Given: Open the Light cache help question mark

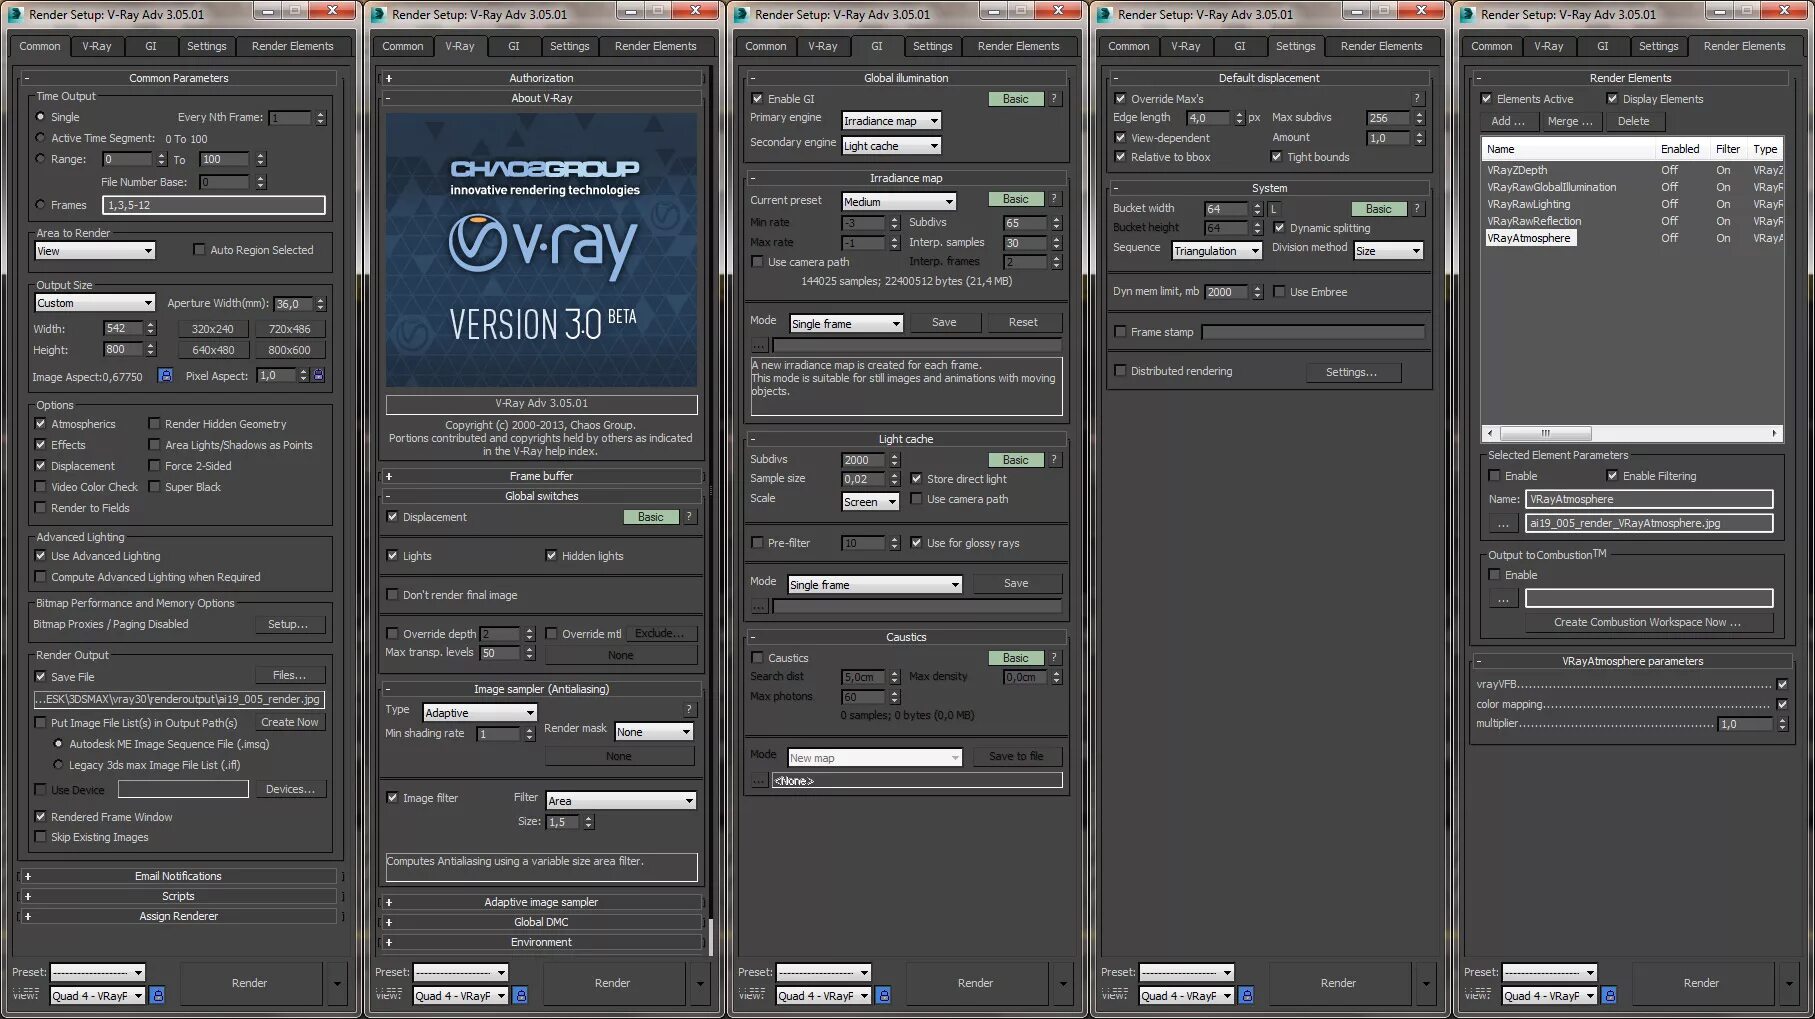Looking at the screenshot, I should [1054, 460].
